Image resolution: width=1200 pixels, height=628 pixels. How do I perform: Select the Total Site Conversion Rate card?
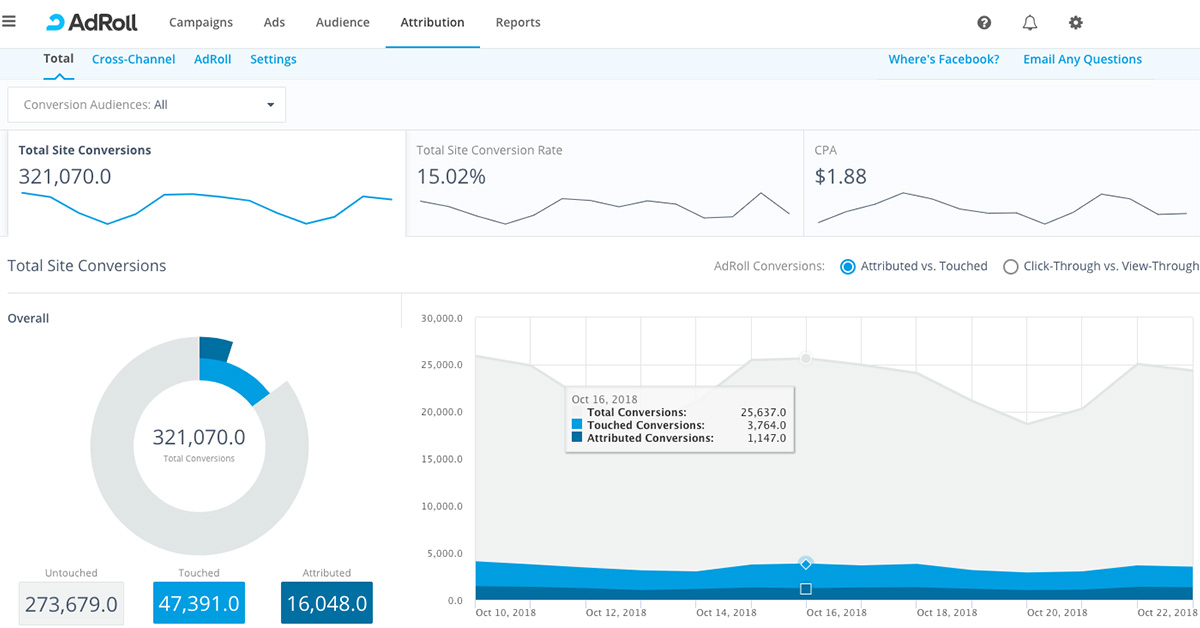coord(604,183)
